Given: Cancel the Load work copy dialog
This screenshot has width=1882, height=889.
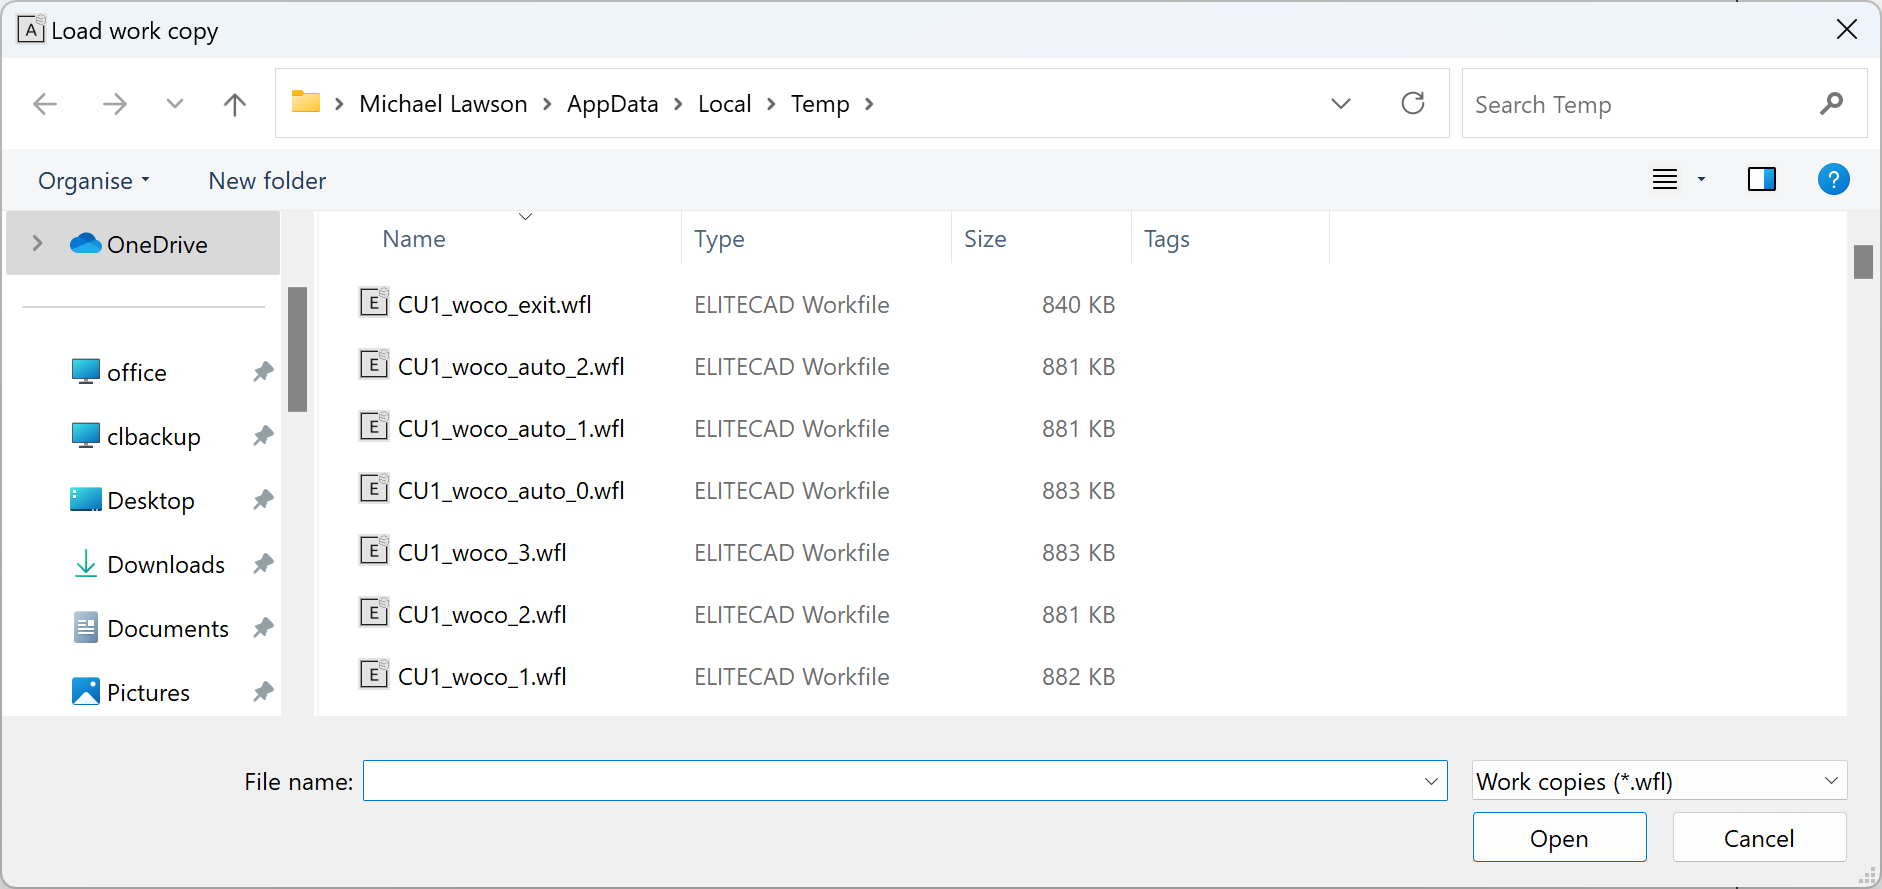Looking at the screenshot, I should click(1758, 838).
